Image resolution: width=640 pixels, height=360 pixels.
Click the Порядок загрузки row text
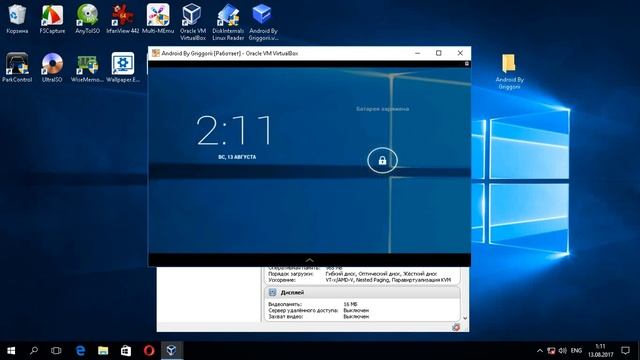pyautogui.click(x=353, y=274)
